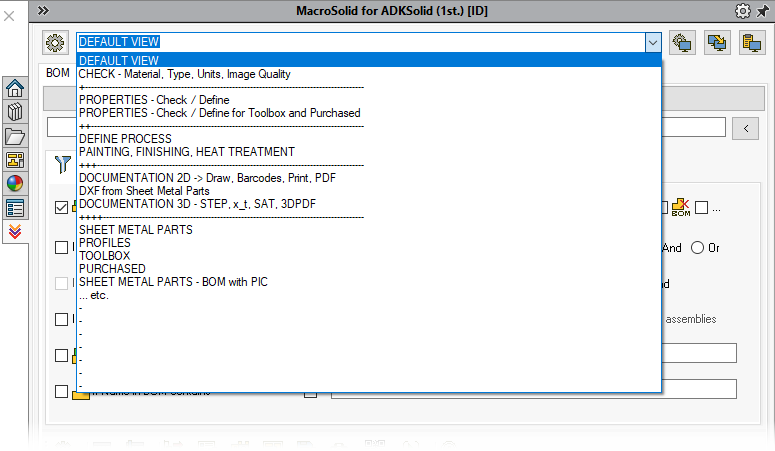775x451 pixels.
Task: Open the form layout sidebar icon
Action: coord(15,160)
